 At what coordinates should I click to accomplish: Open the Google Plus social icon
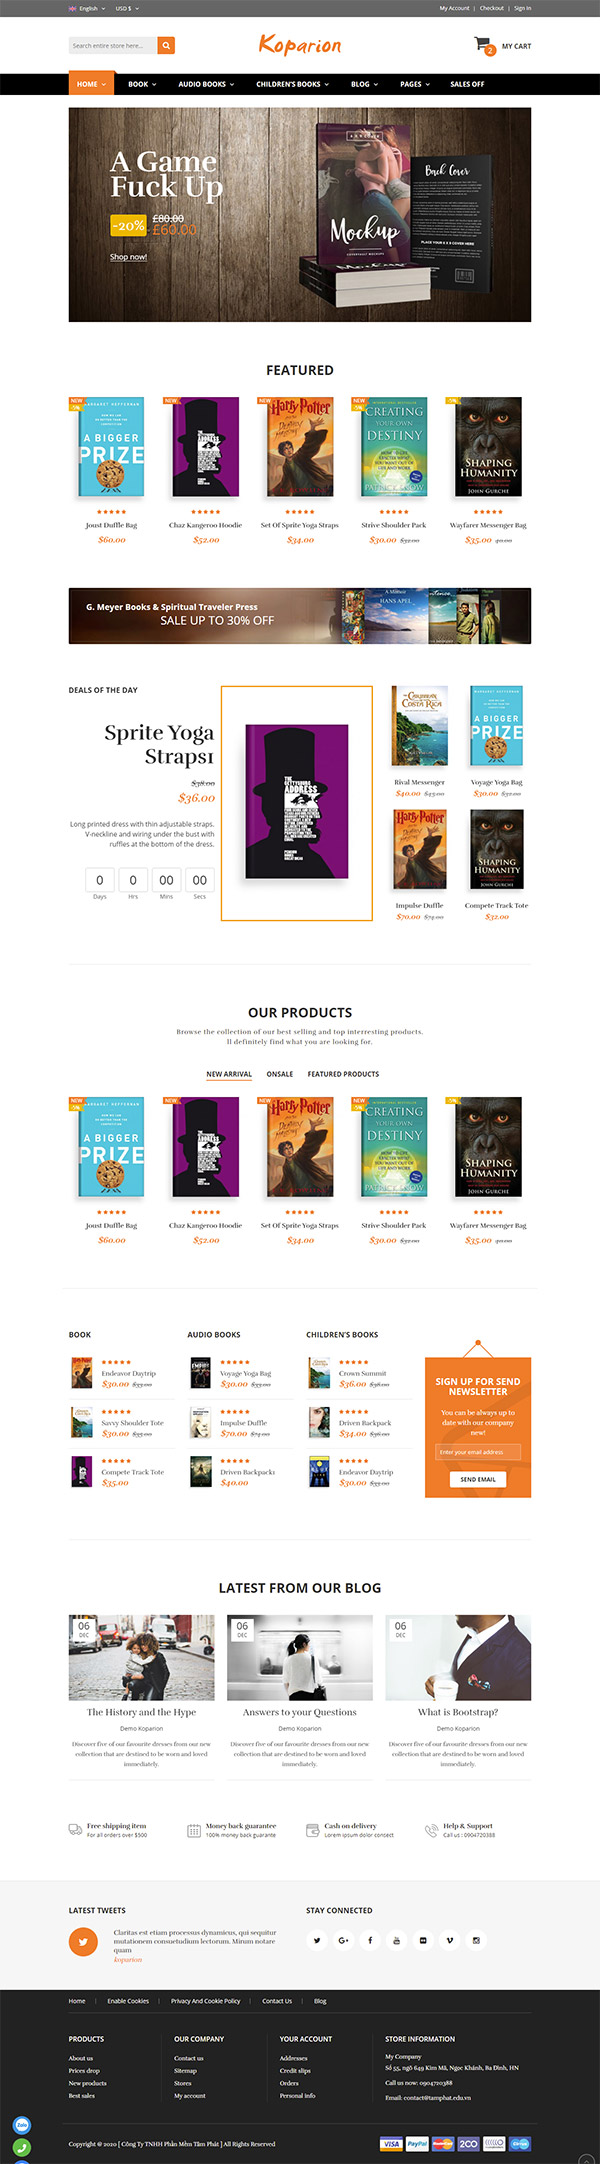pyautogui.click(x=343, y=1940)
